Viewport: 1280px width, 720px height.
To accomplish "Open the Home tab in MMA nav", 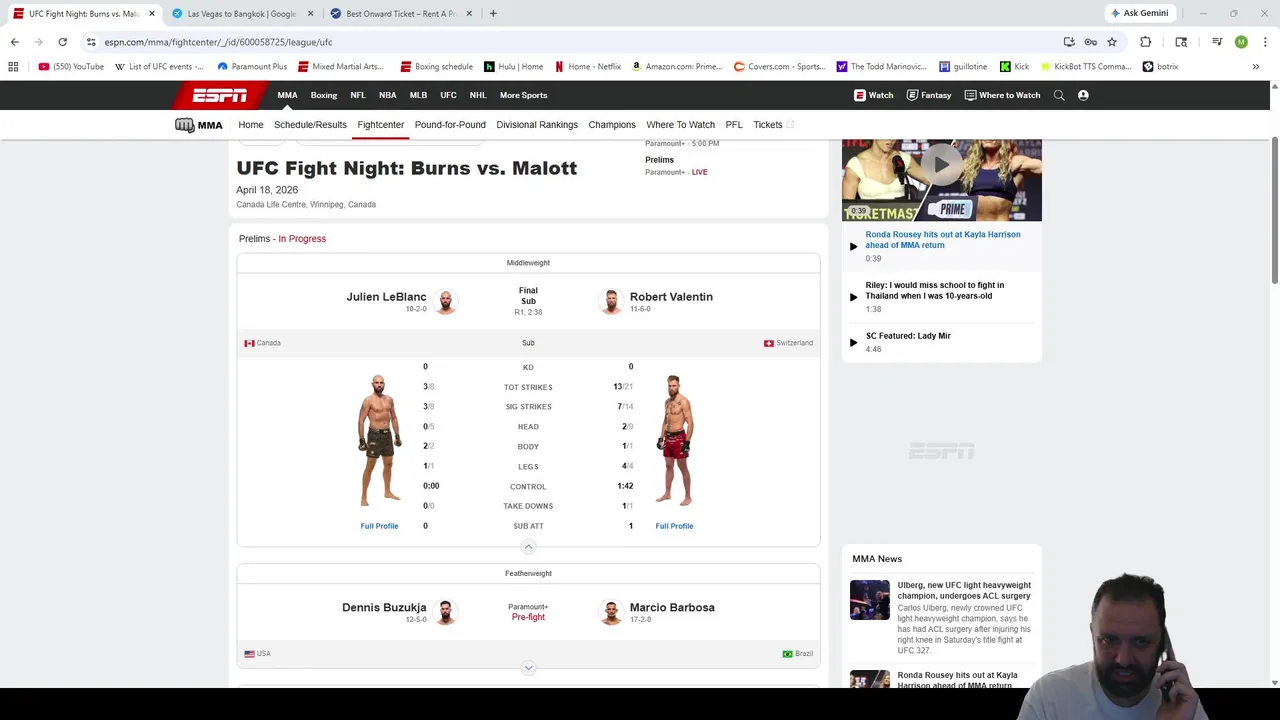I will click(x=251, y=125).
